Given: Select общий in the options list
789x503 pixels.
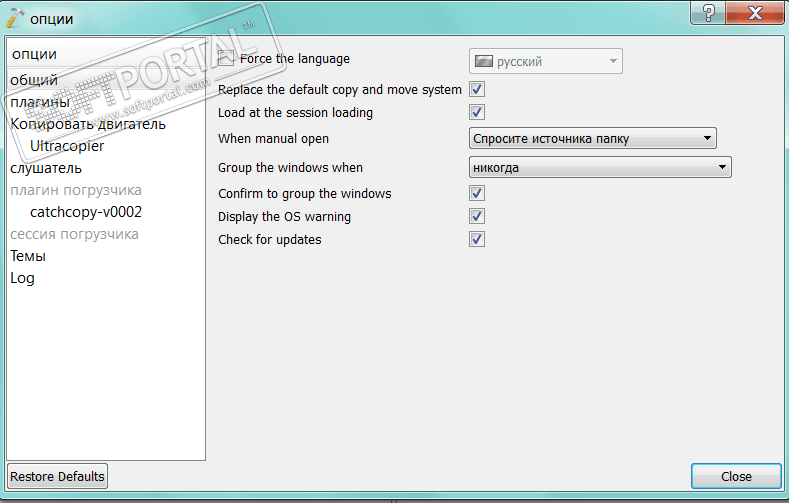Looking at the screenshot, I should [x=106, y=80].
